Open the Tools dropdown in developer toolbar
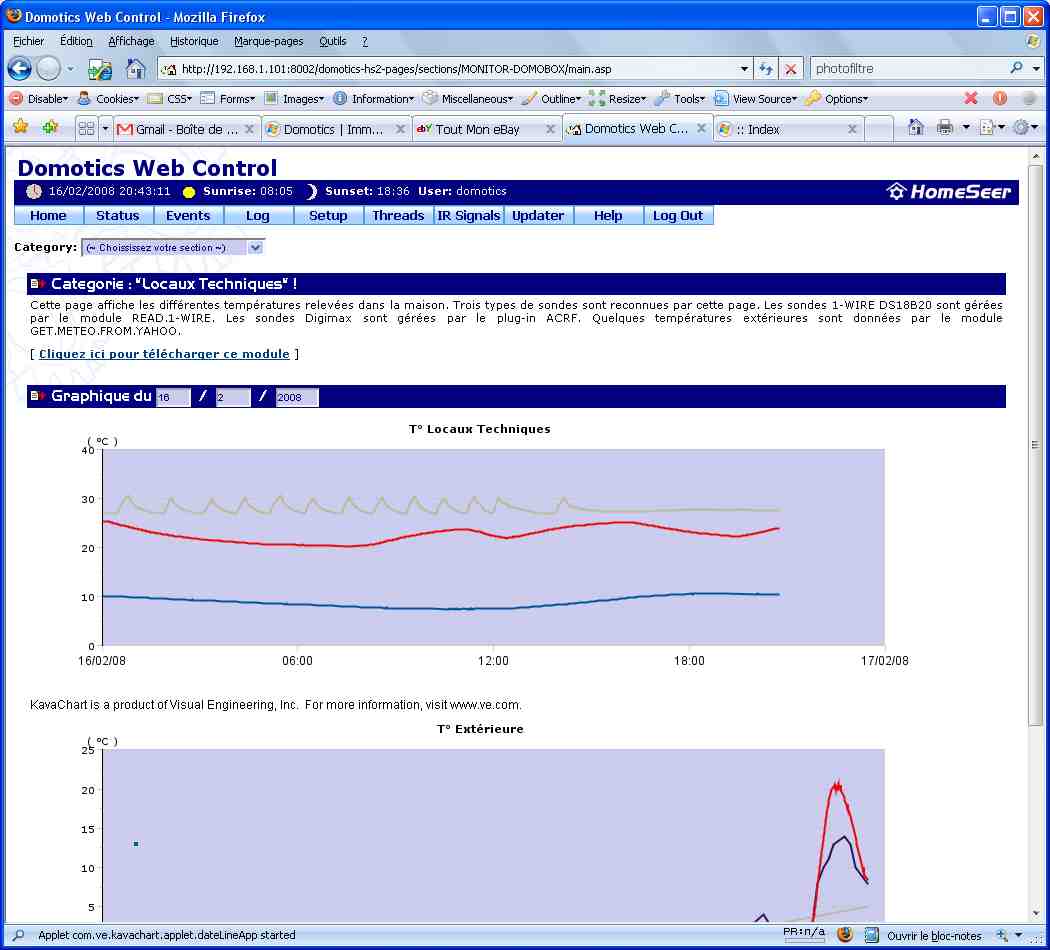The width and height of the screenshot is (1050, 950). 680,98
